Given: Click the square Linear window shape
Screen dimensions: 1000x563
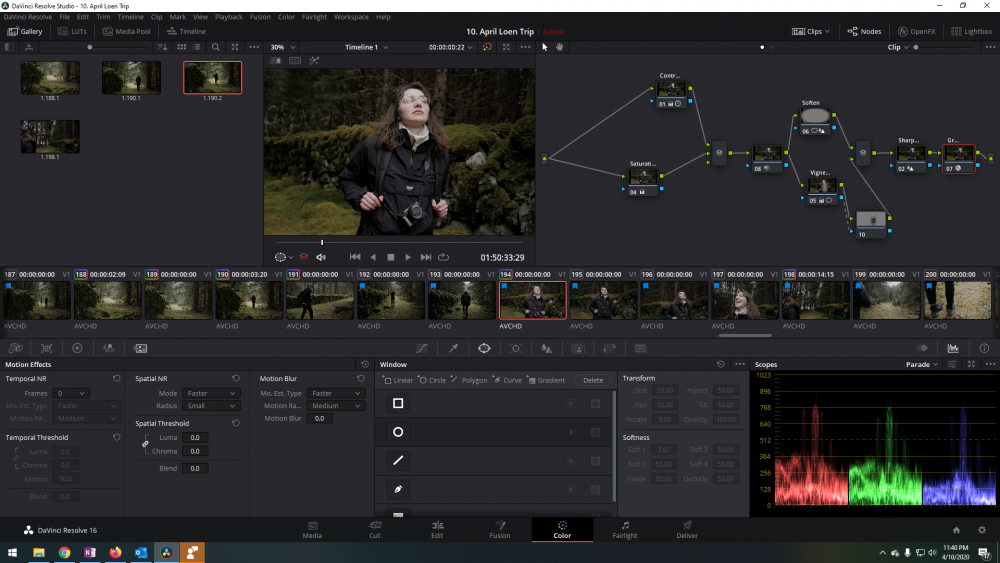Looking at the screenshot, I should [398, 403].
